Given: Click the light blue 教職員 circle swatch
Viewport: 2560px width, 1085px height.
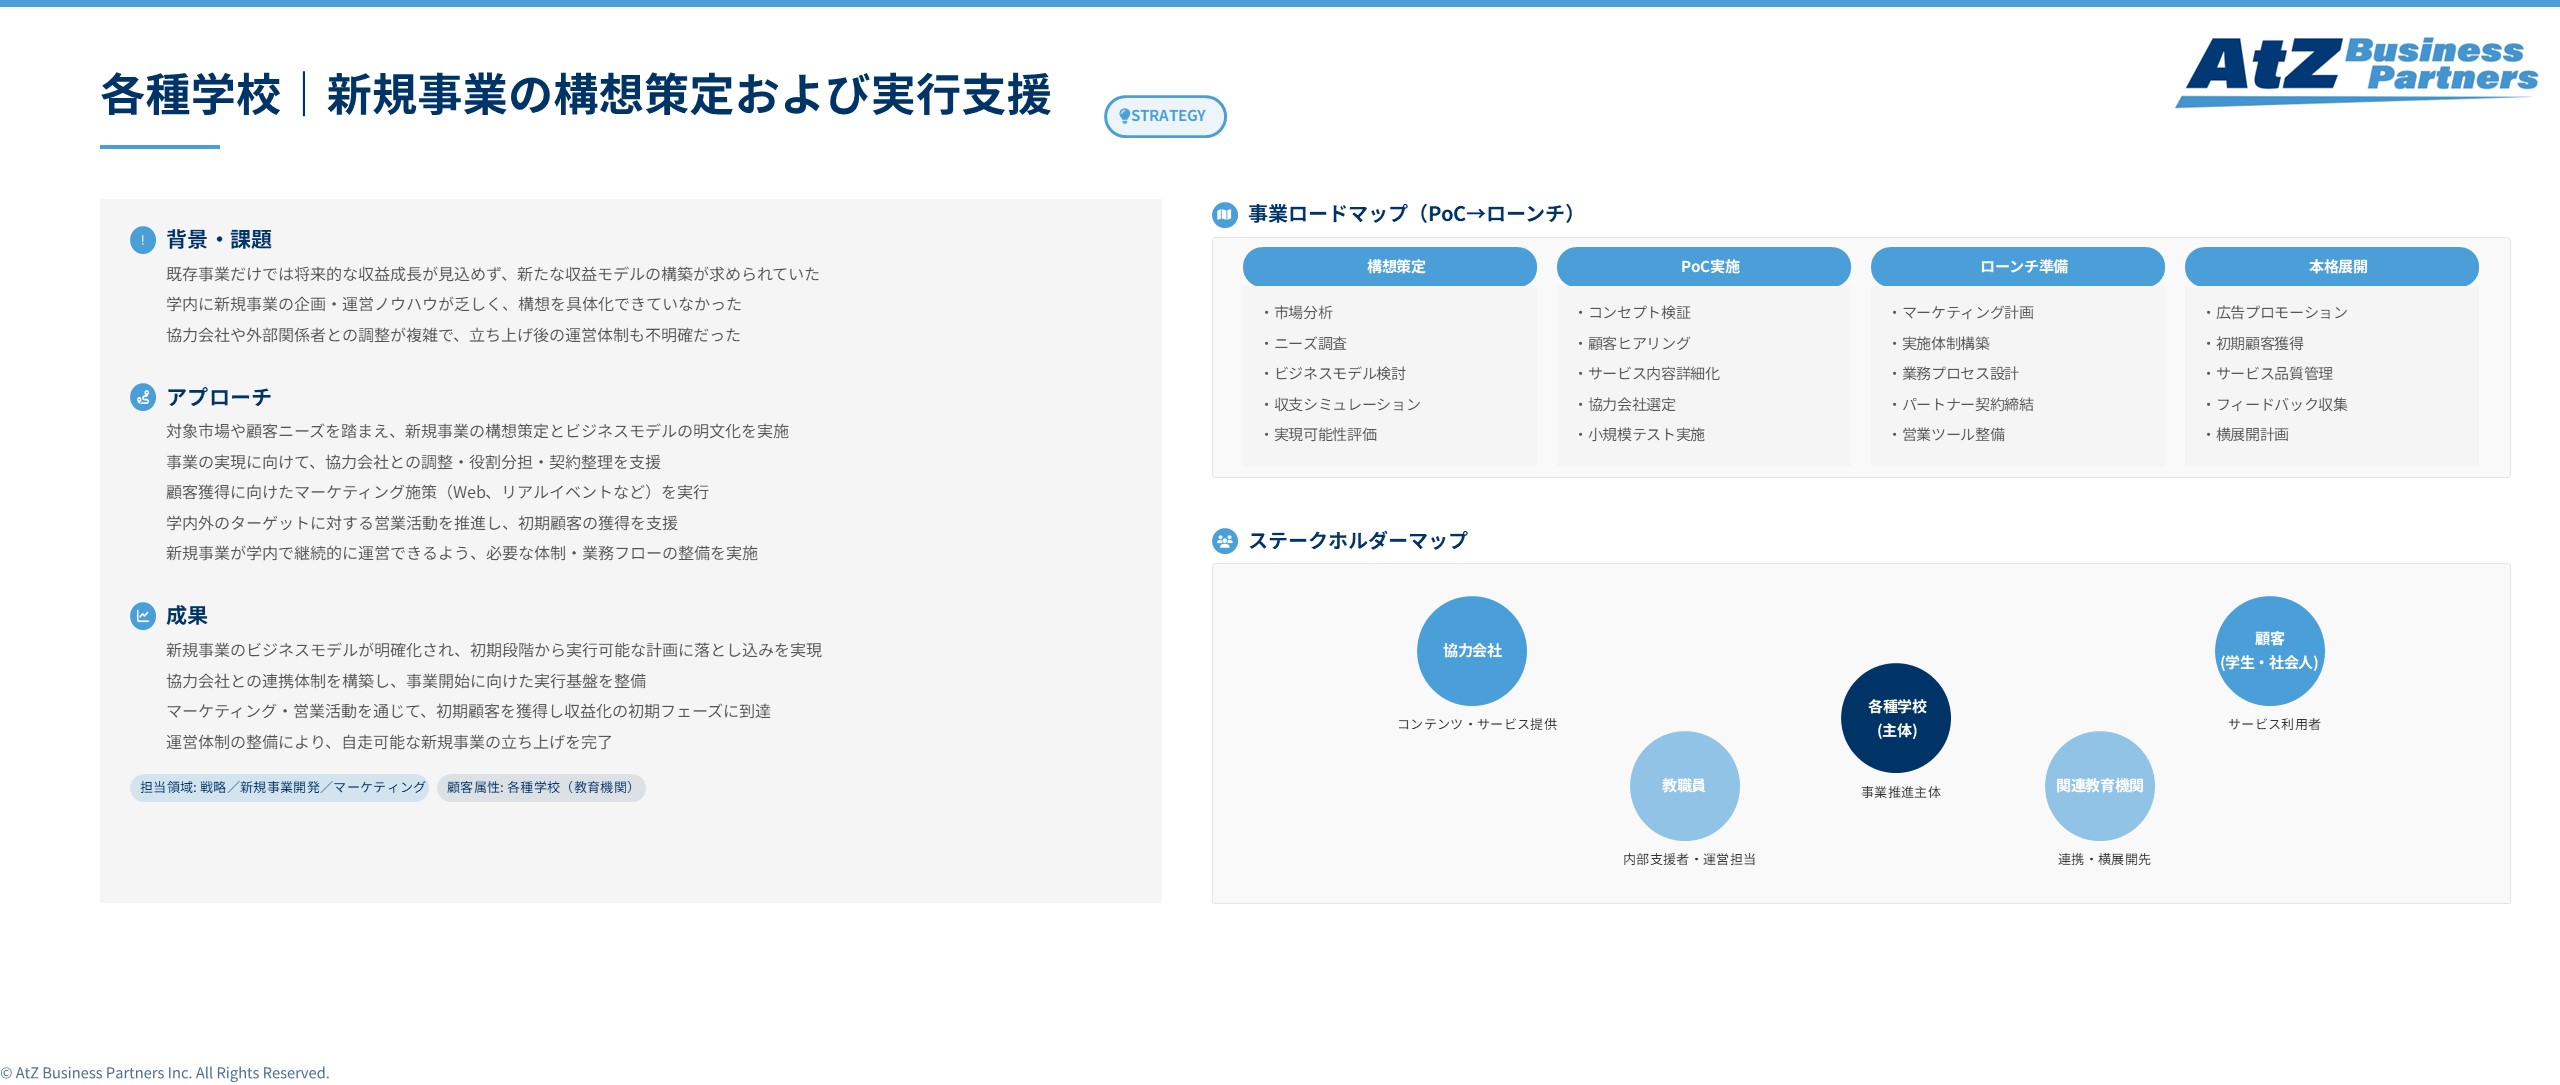Looking at the screenshot, I should (x=1684, y=786).
